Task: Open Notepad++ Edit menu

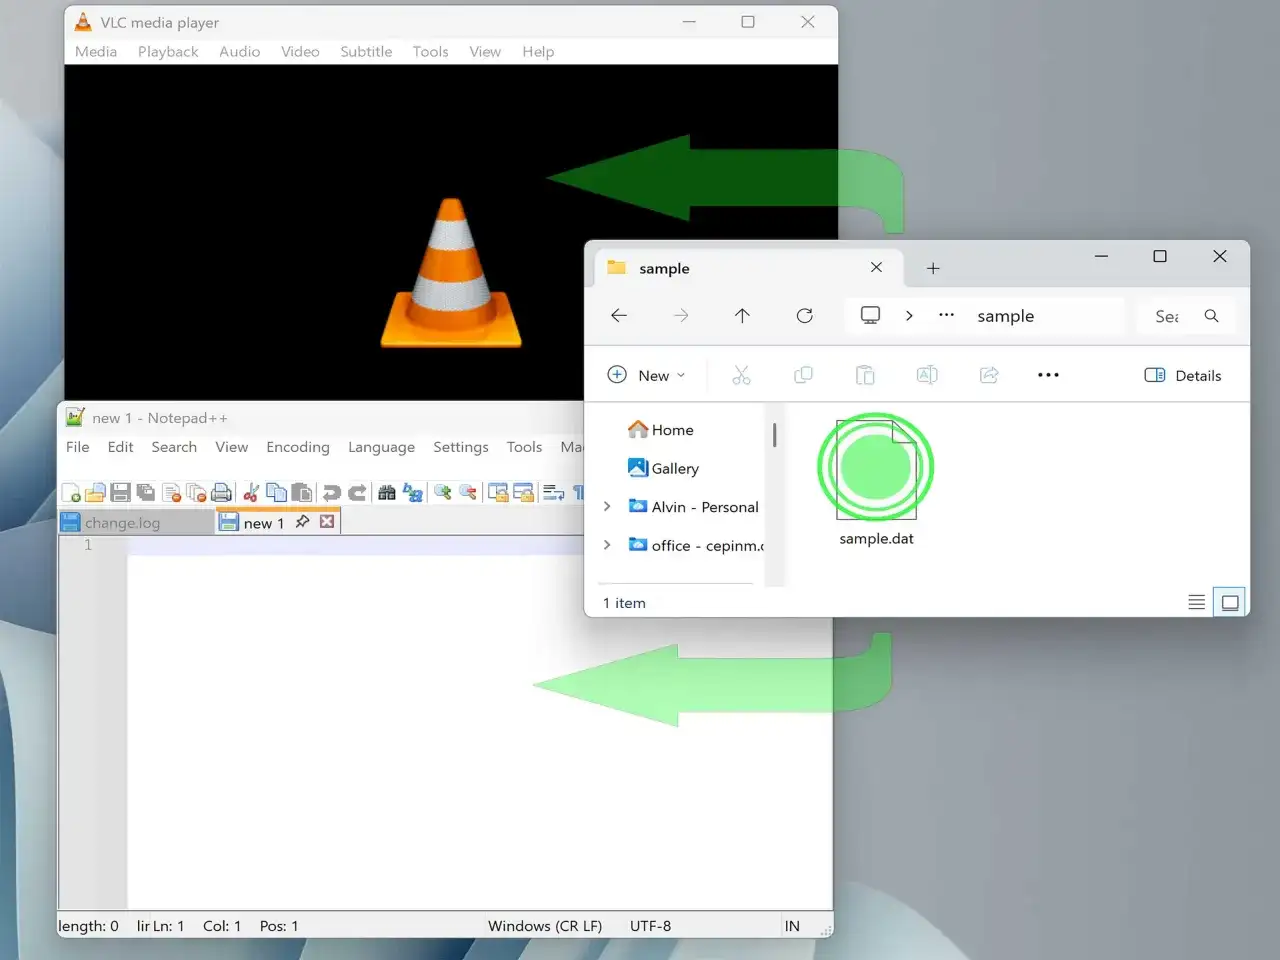Action: click(120, 447)
